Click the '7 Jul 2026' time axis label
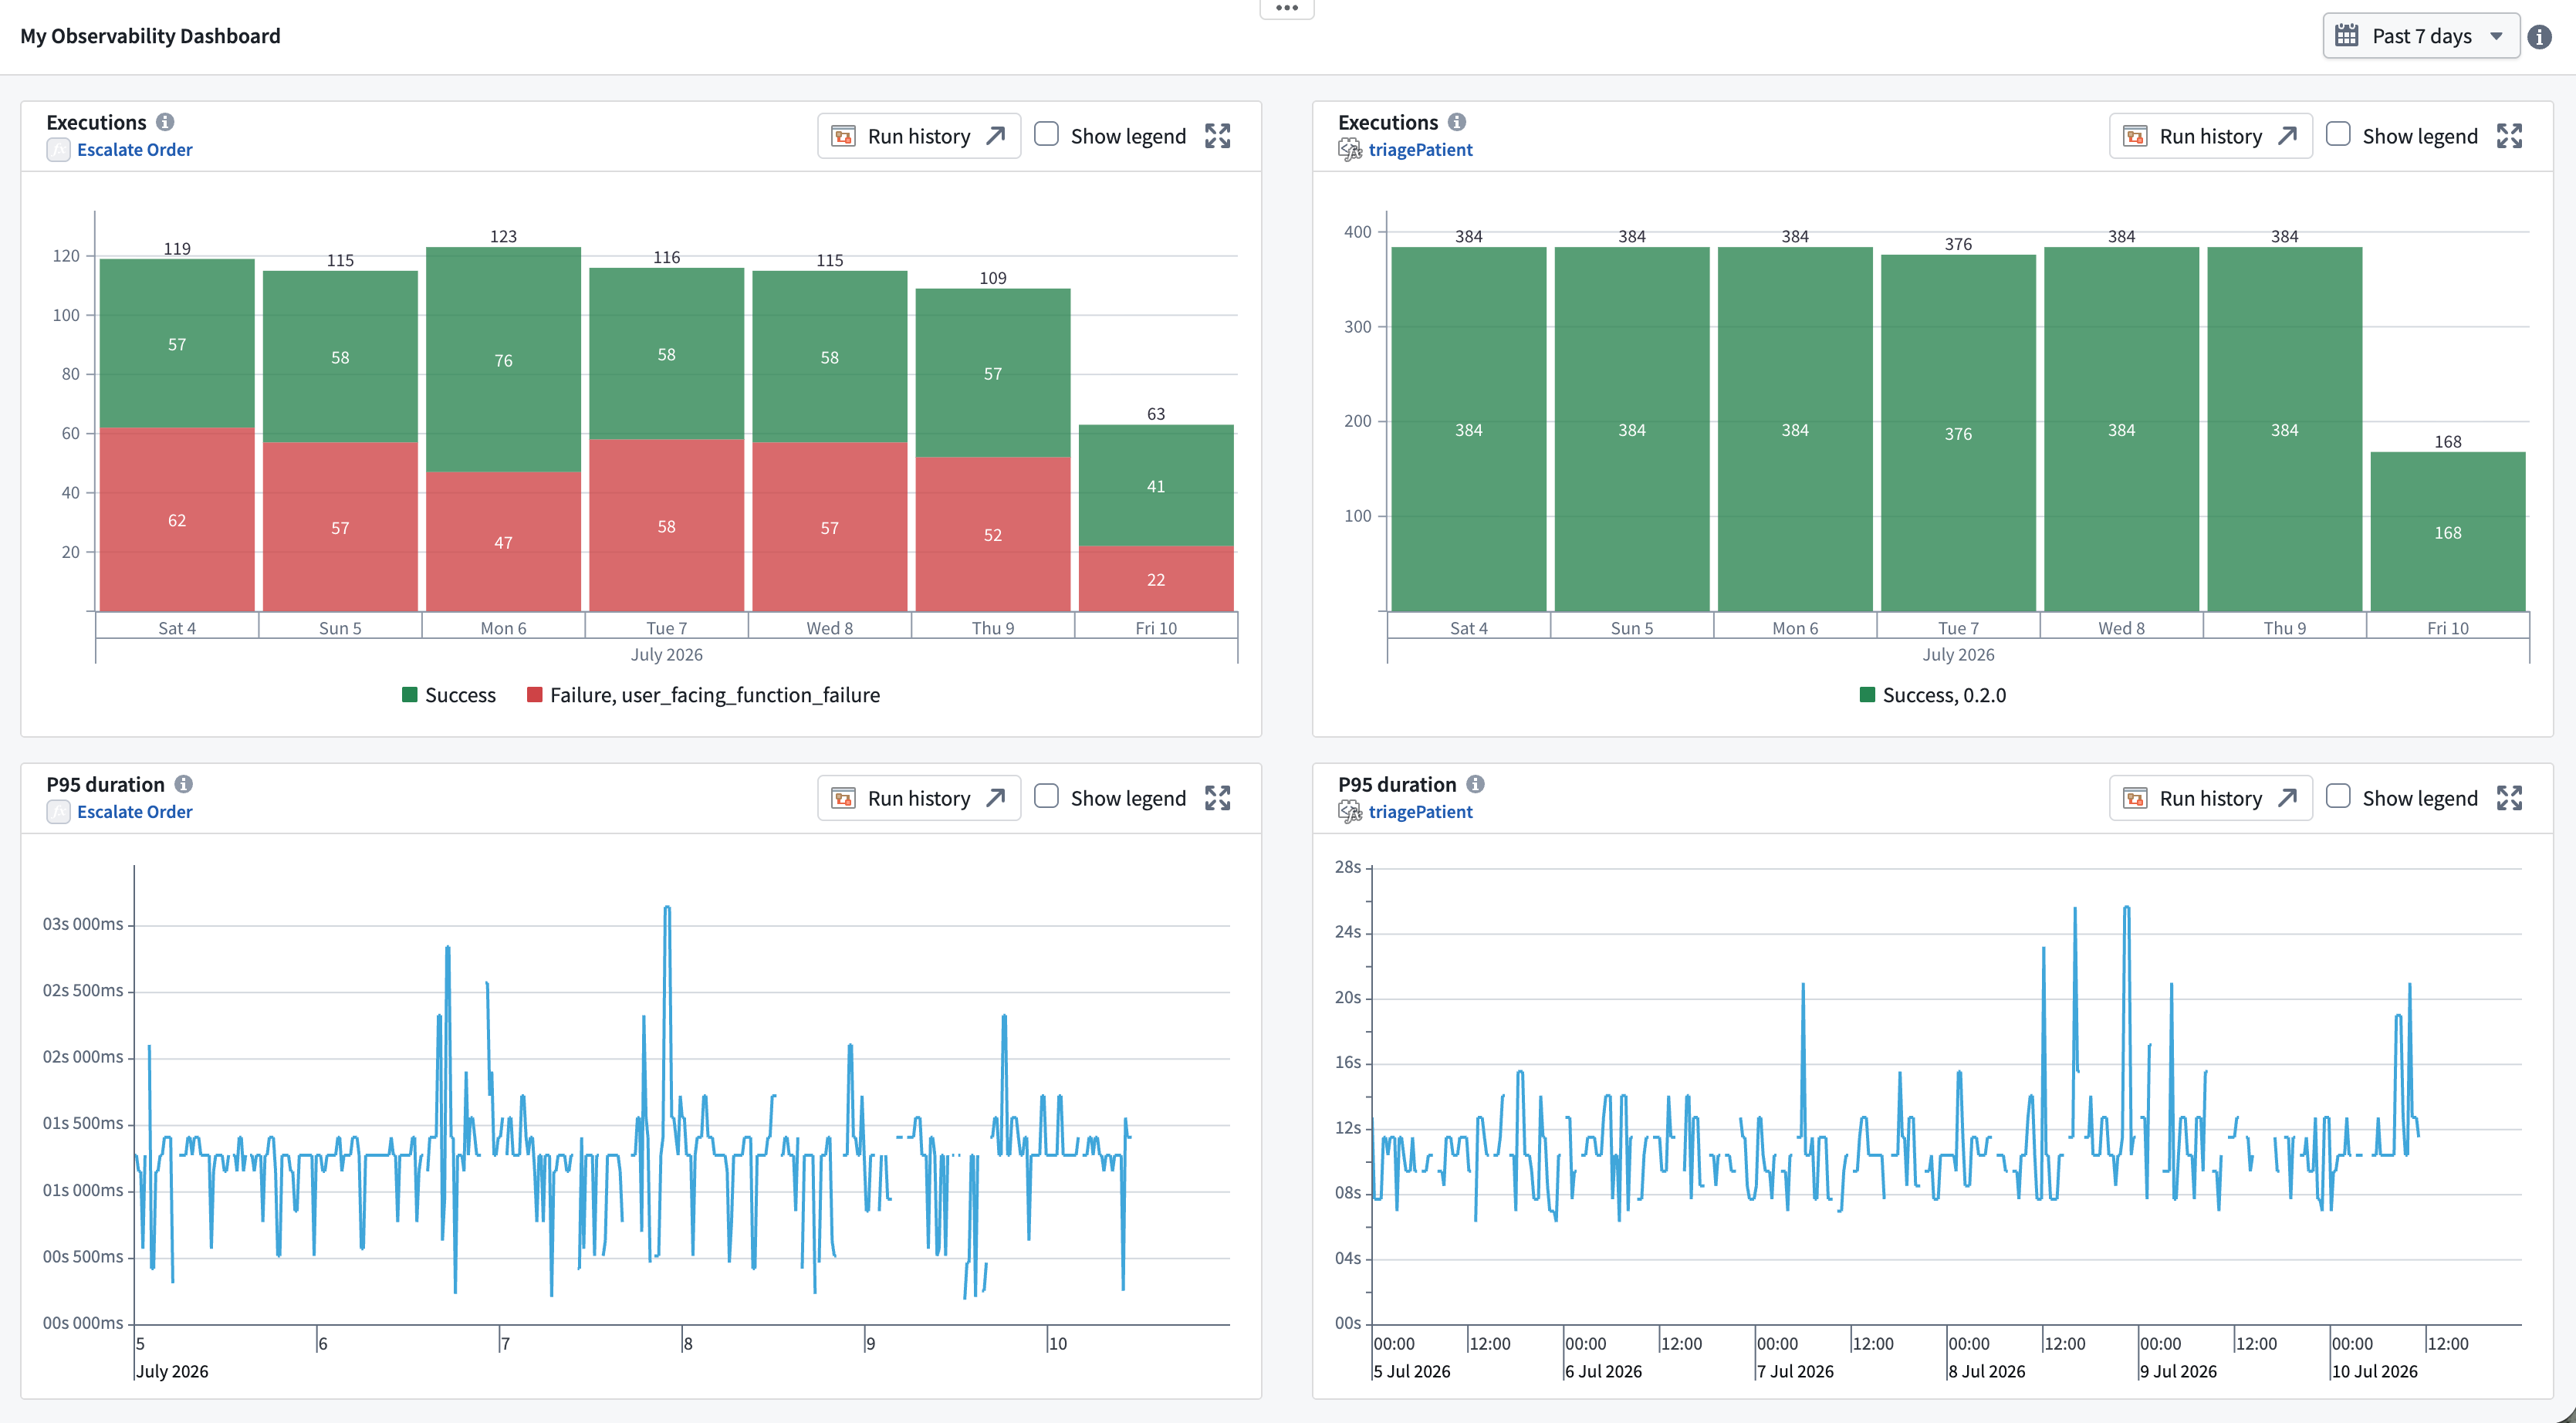Viewport: 2576px width, 1423px height. coord(1795,1371)
